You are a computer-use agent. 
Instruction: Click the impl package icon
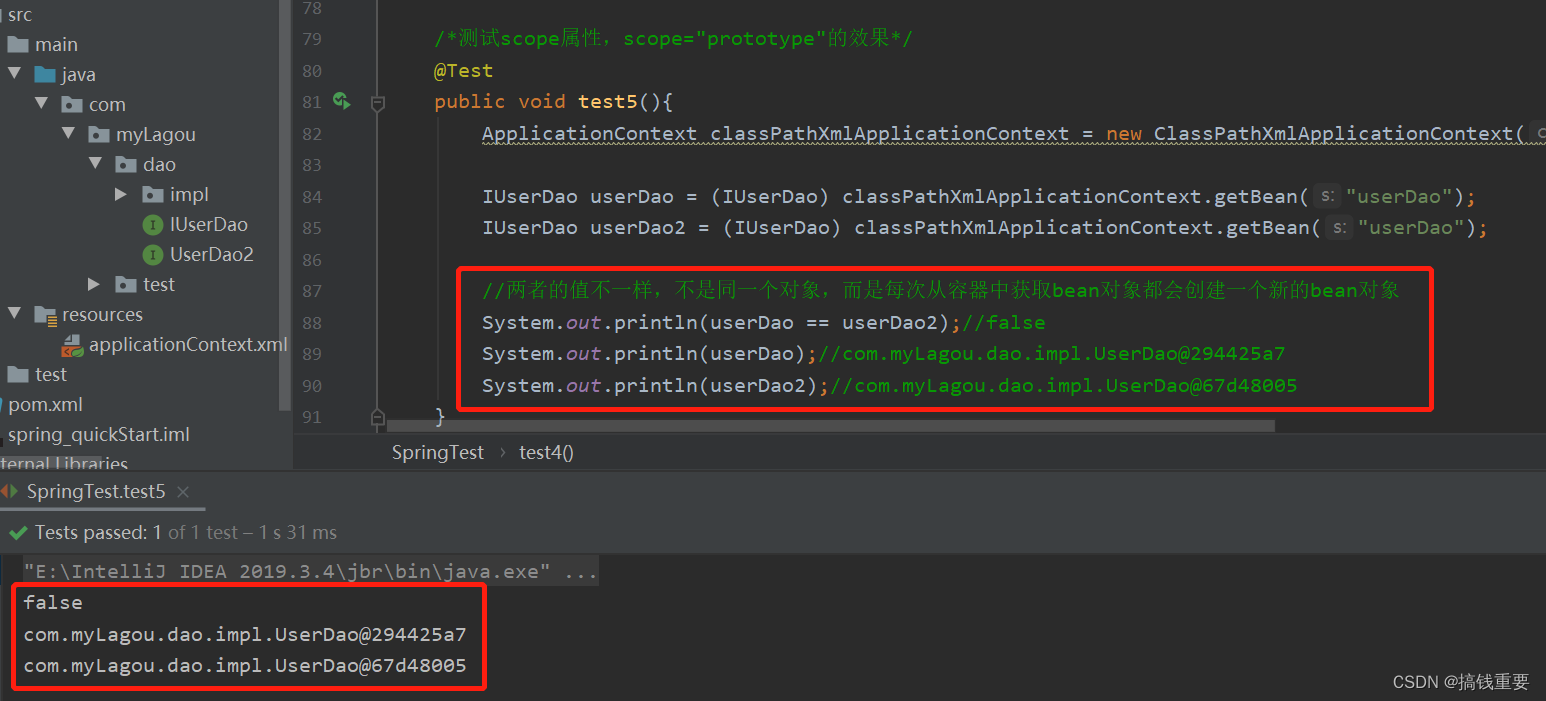tap(153, 194)
